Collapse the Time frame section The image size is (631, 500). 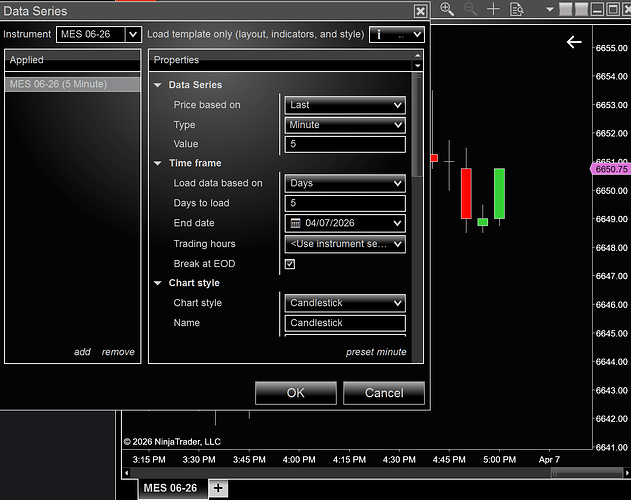tap(158, 163)
